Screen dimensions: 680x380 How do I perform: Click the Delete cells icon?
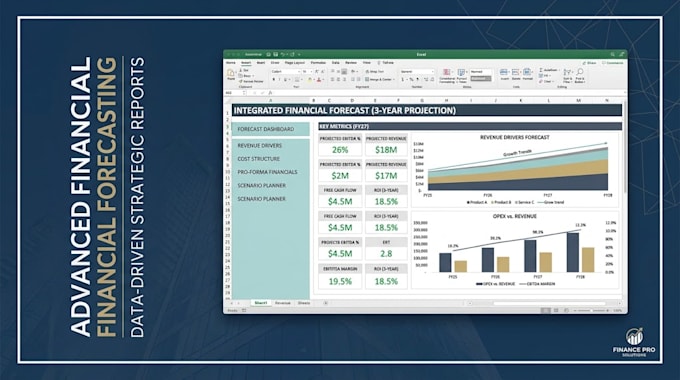[515, 72]
